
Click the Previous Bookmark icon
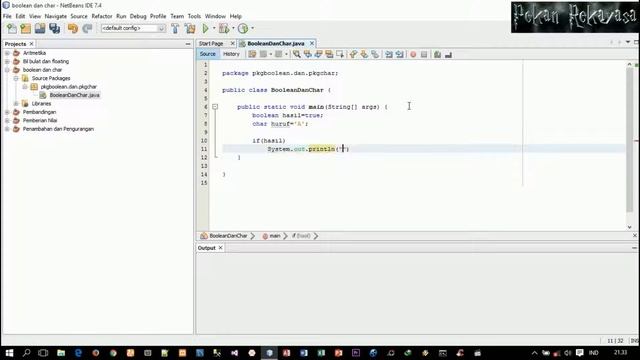(x=353, y=54)
